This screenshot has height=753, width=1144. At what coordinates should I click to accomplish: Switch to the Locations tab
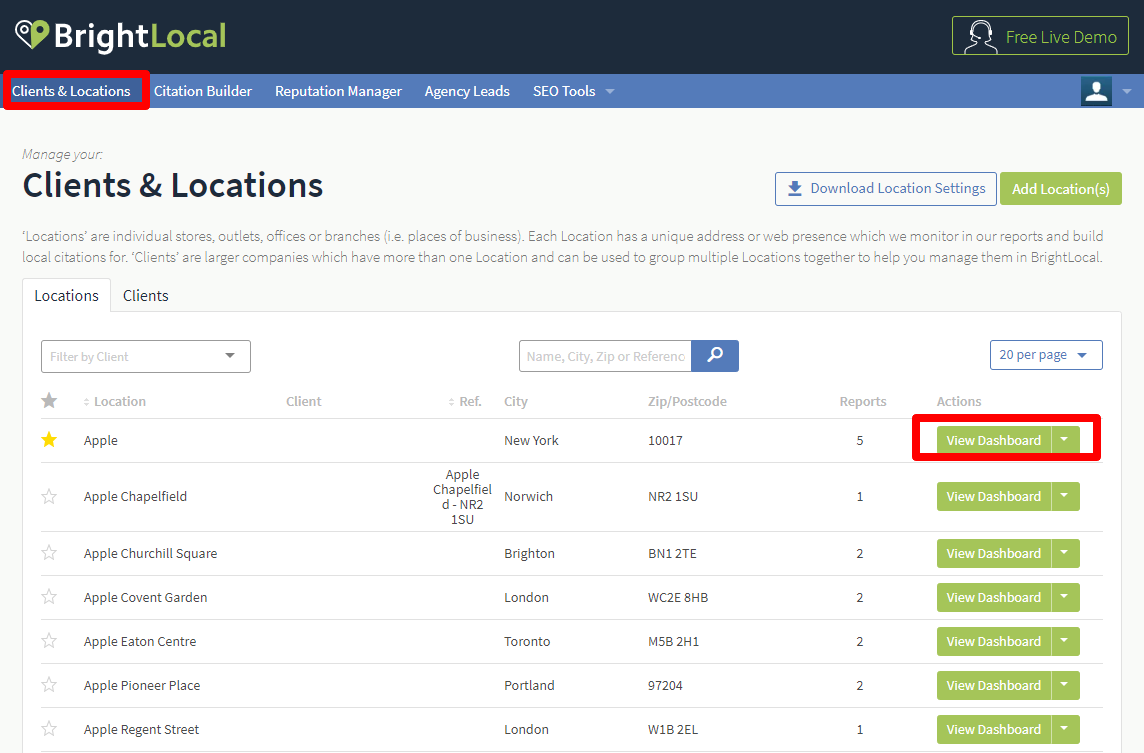point(66,296)
